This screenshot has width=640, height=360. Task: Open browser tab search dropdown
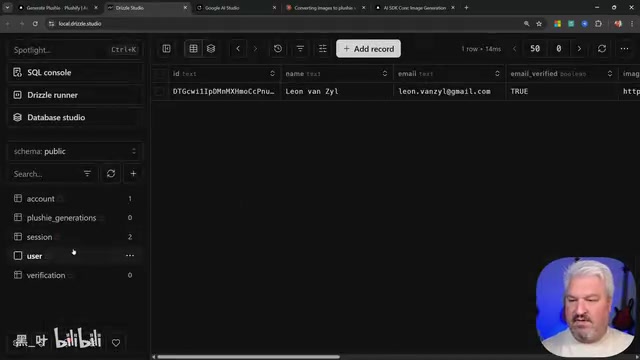tap(7, 8)
